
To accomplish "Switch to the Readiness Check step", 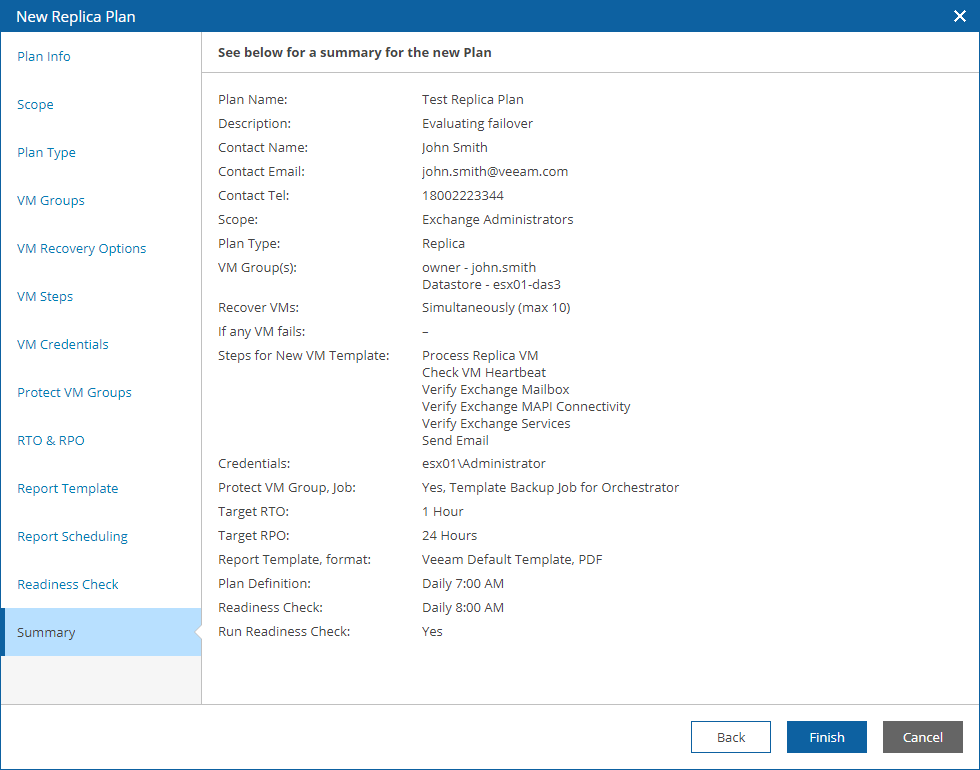I will coord(68,584).
